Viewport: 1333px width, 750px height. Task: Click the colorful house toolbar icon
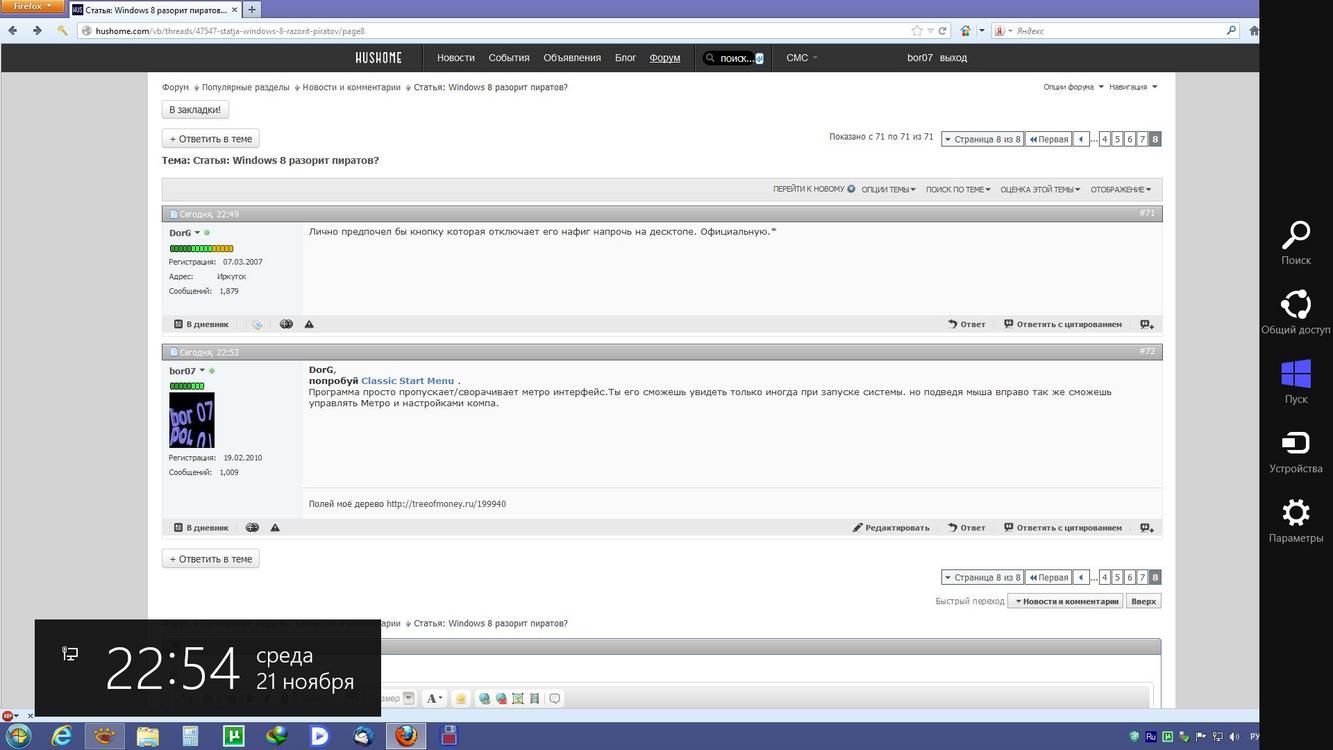[x=966, y=30]
